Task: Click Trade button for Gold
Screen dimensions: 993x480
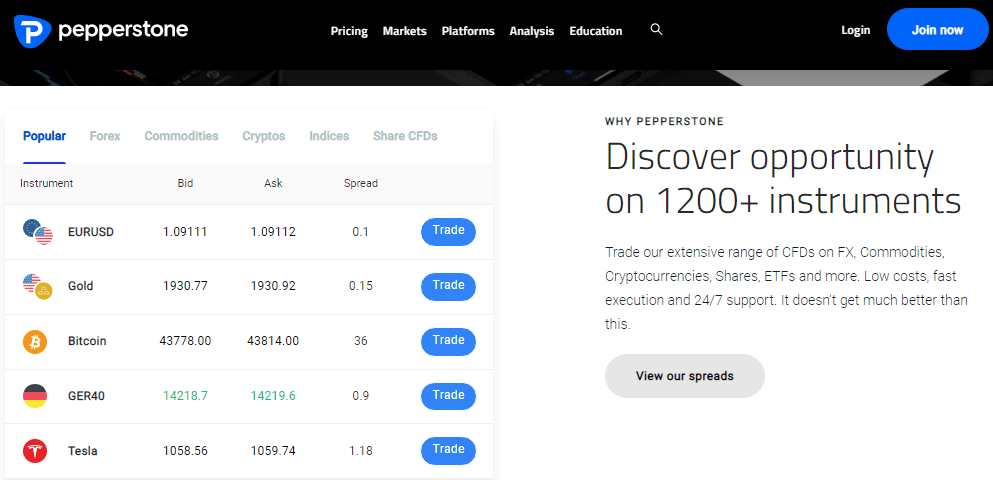Action: 448,286
